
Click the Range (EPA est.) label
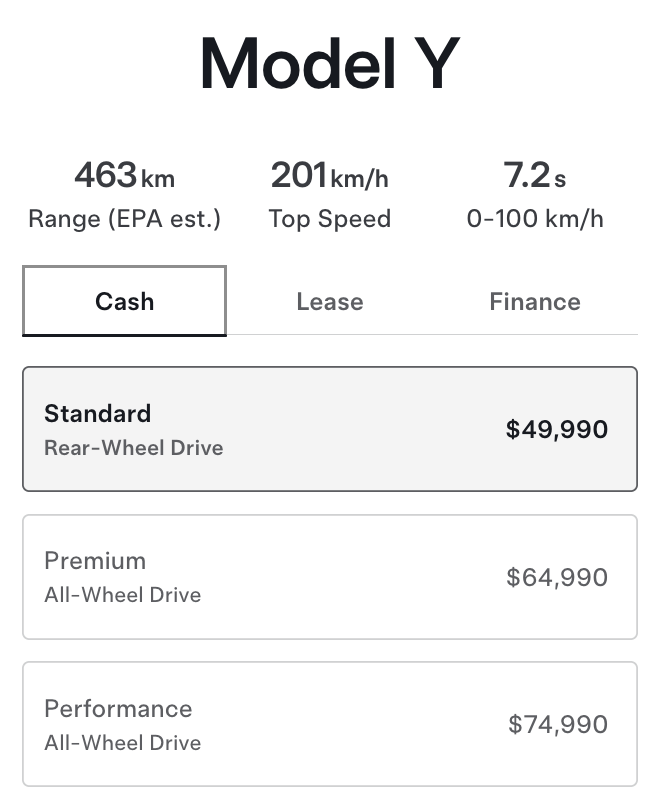coord(124,218)
